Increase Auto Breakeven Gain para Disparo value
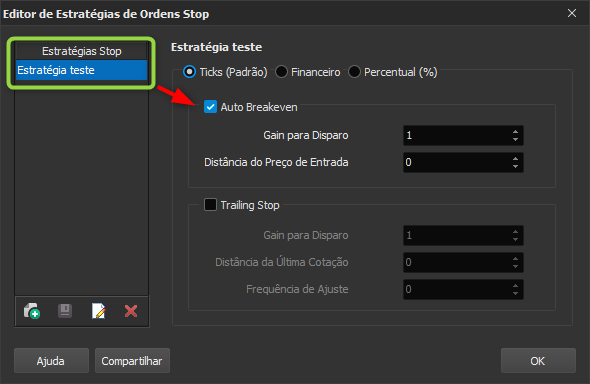This screenshot has width=590, height=384. pyautogui.click(x=515, y=132)
